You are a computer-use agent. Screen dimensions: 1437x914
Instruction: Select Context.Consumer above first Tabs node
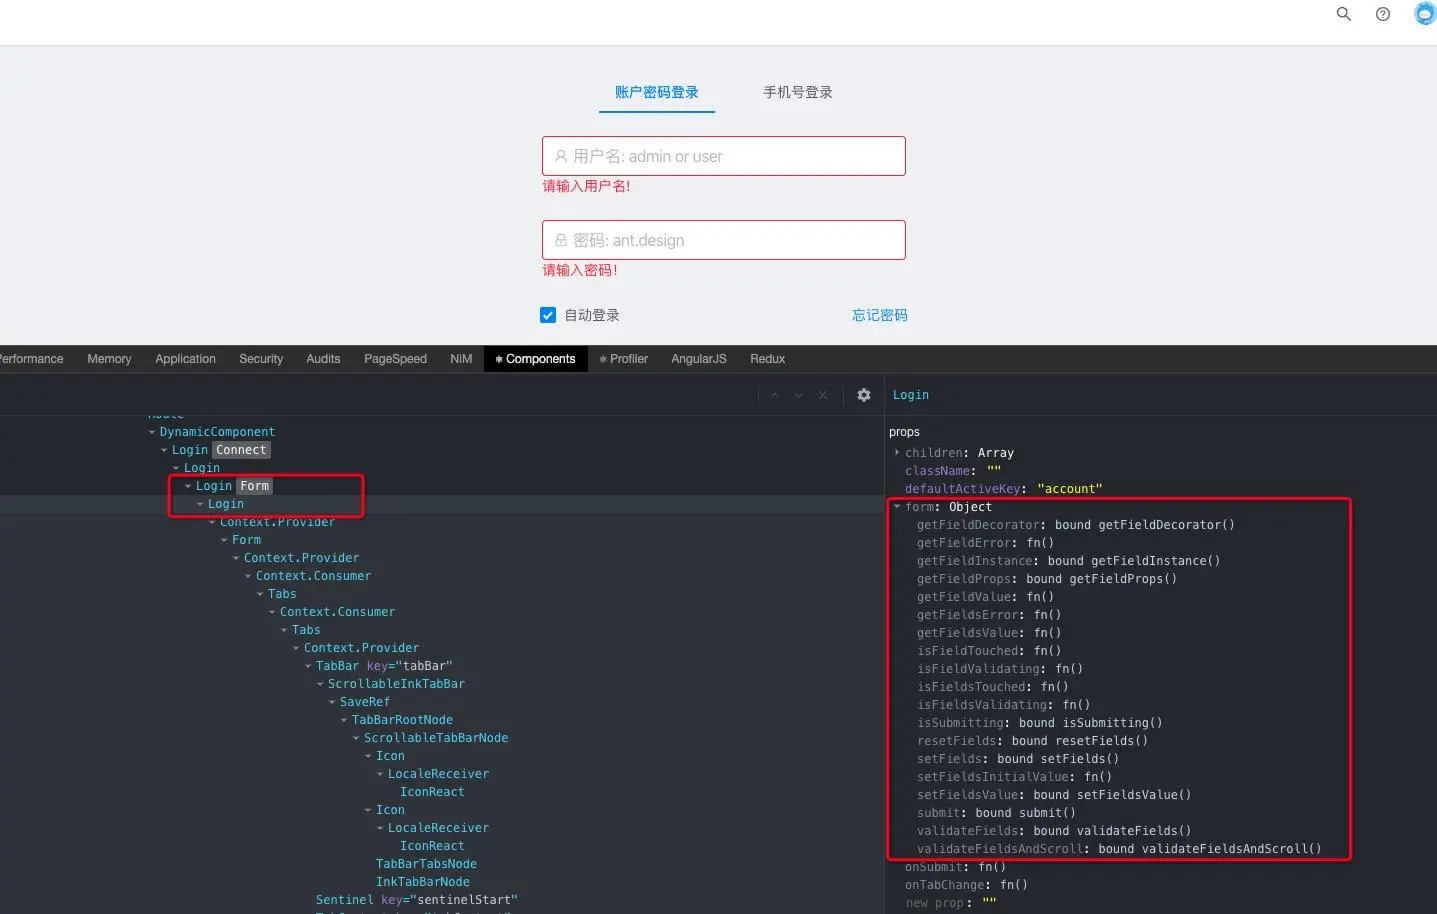(313, 576)
